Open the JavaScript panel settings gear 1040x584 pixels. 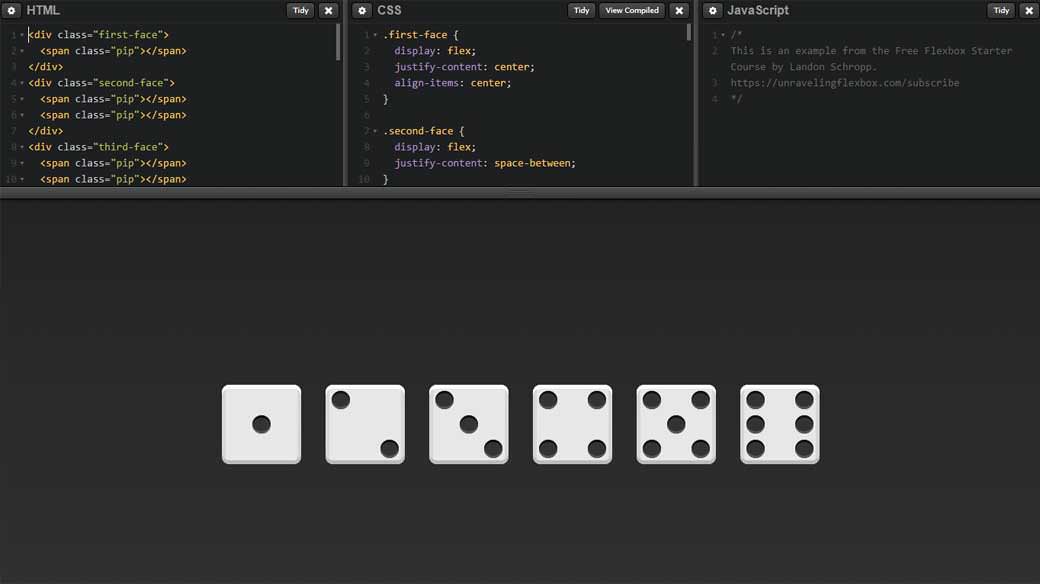coord(712,10)
